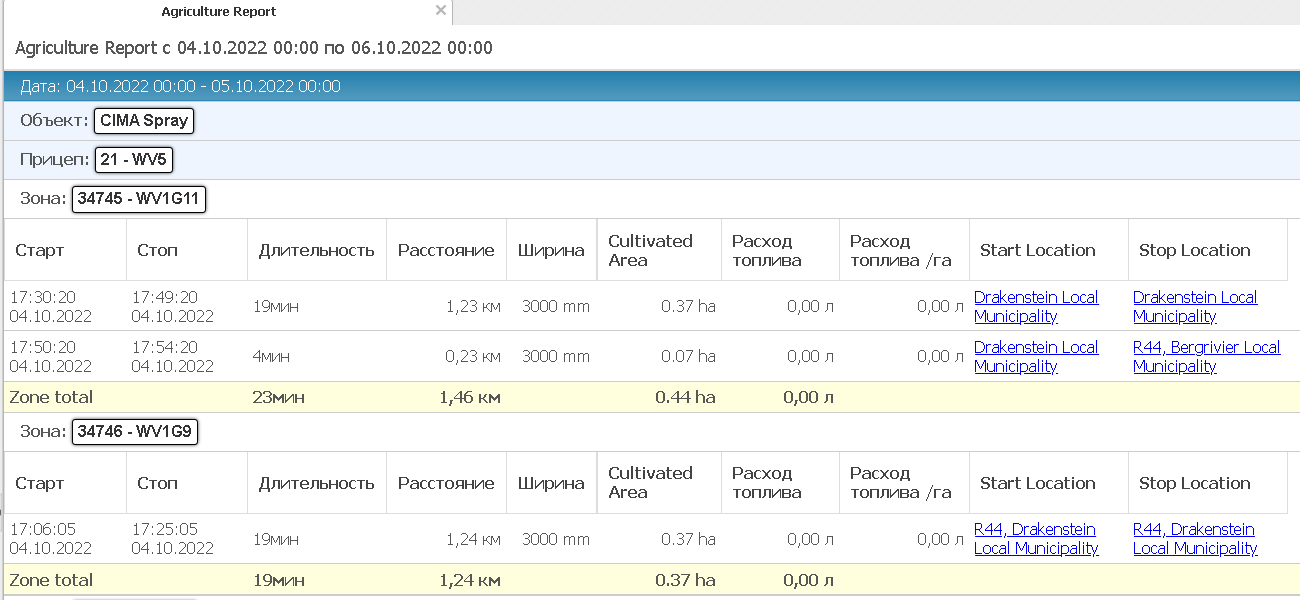This screenshot has height=600, width=1300.
Task: Open Start Location link in 17:06:05 row
Action: 1035,539
